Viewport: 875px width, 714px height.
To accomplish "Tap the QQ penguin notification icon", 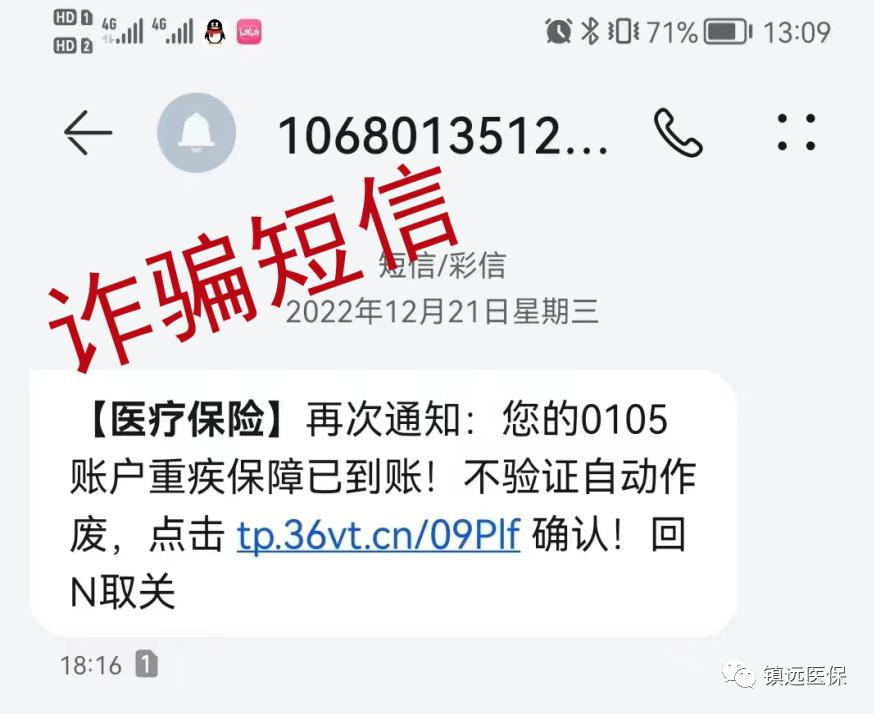I will pyautogui.click(x=215, y=31).
